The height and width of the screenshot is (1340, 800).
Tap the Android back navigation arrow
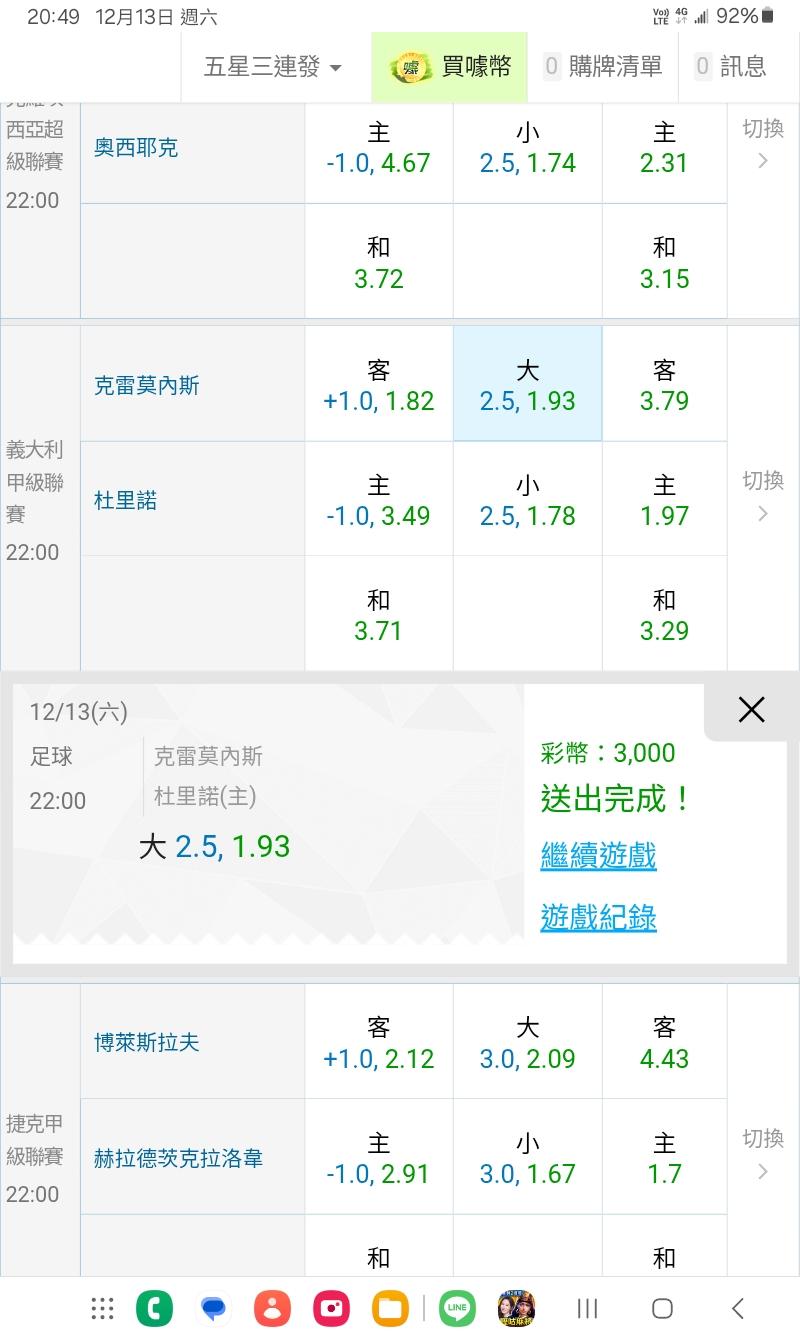pos(738,1308)
